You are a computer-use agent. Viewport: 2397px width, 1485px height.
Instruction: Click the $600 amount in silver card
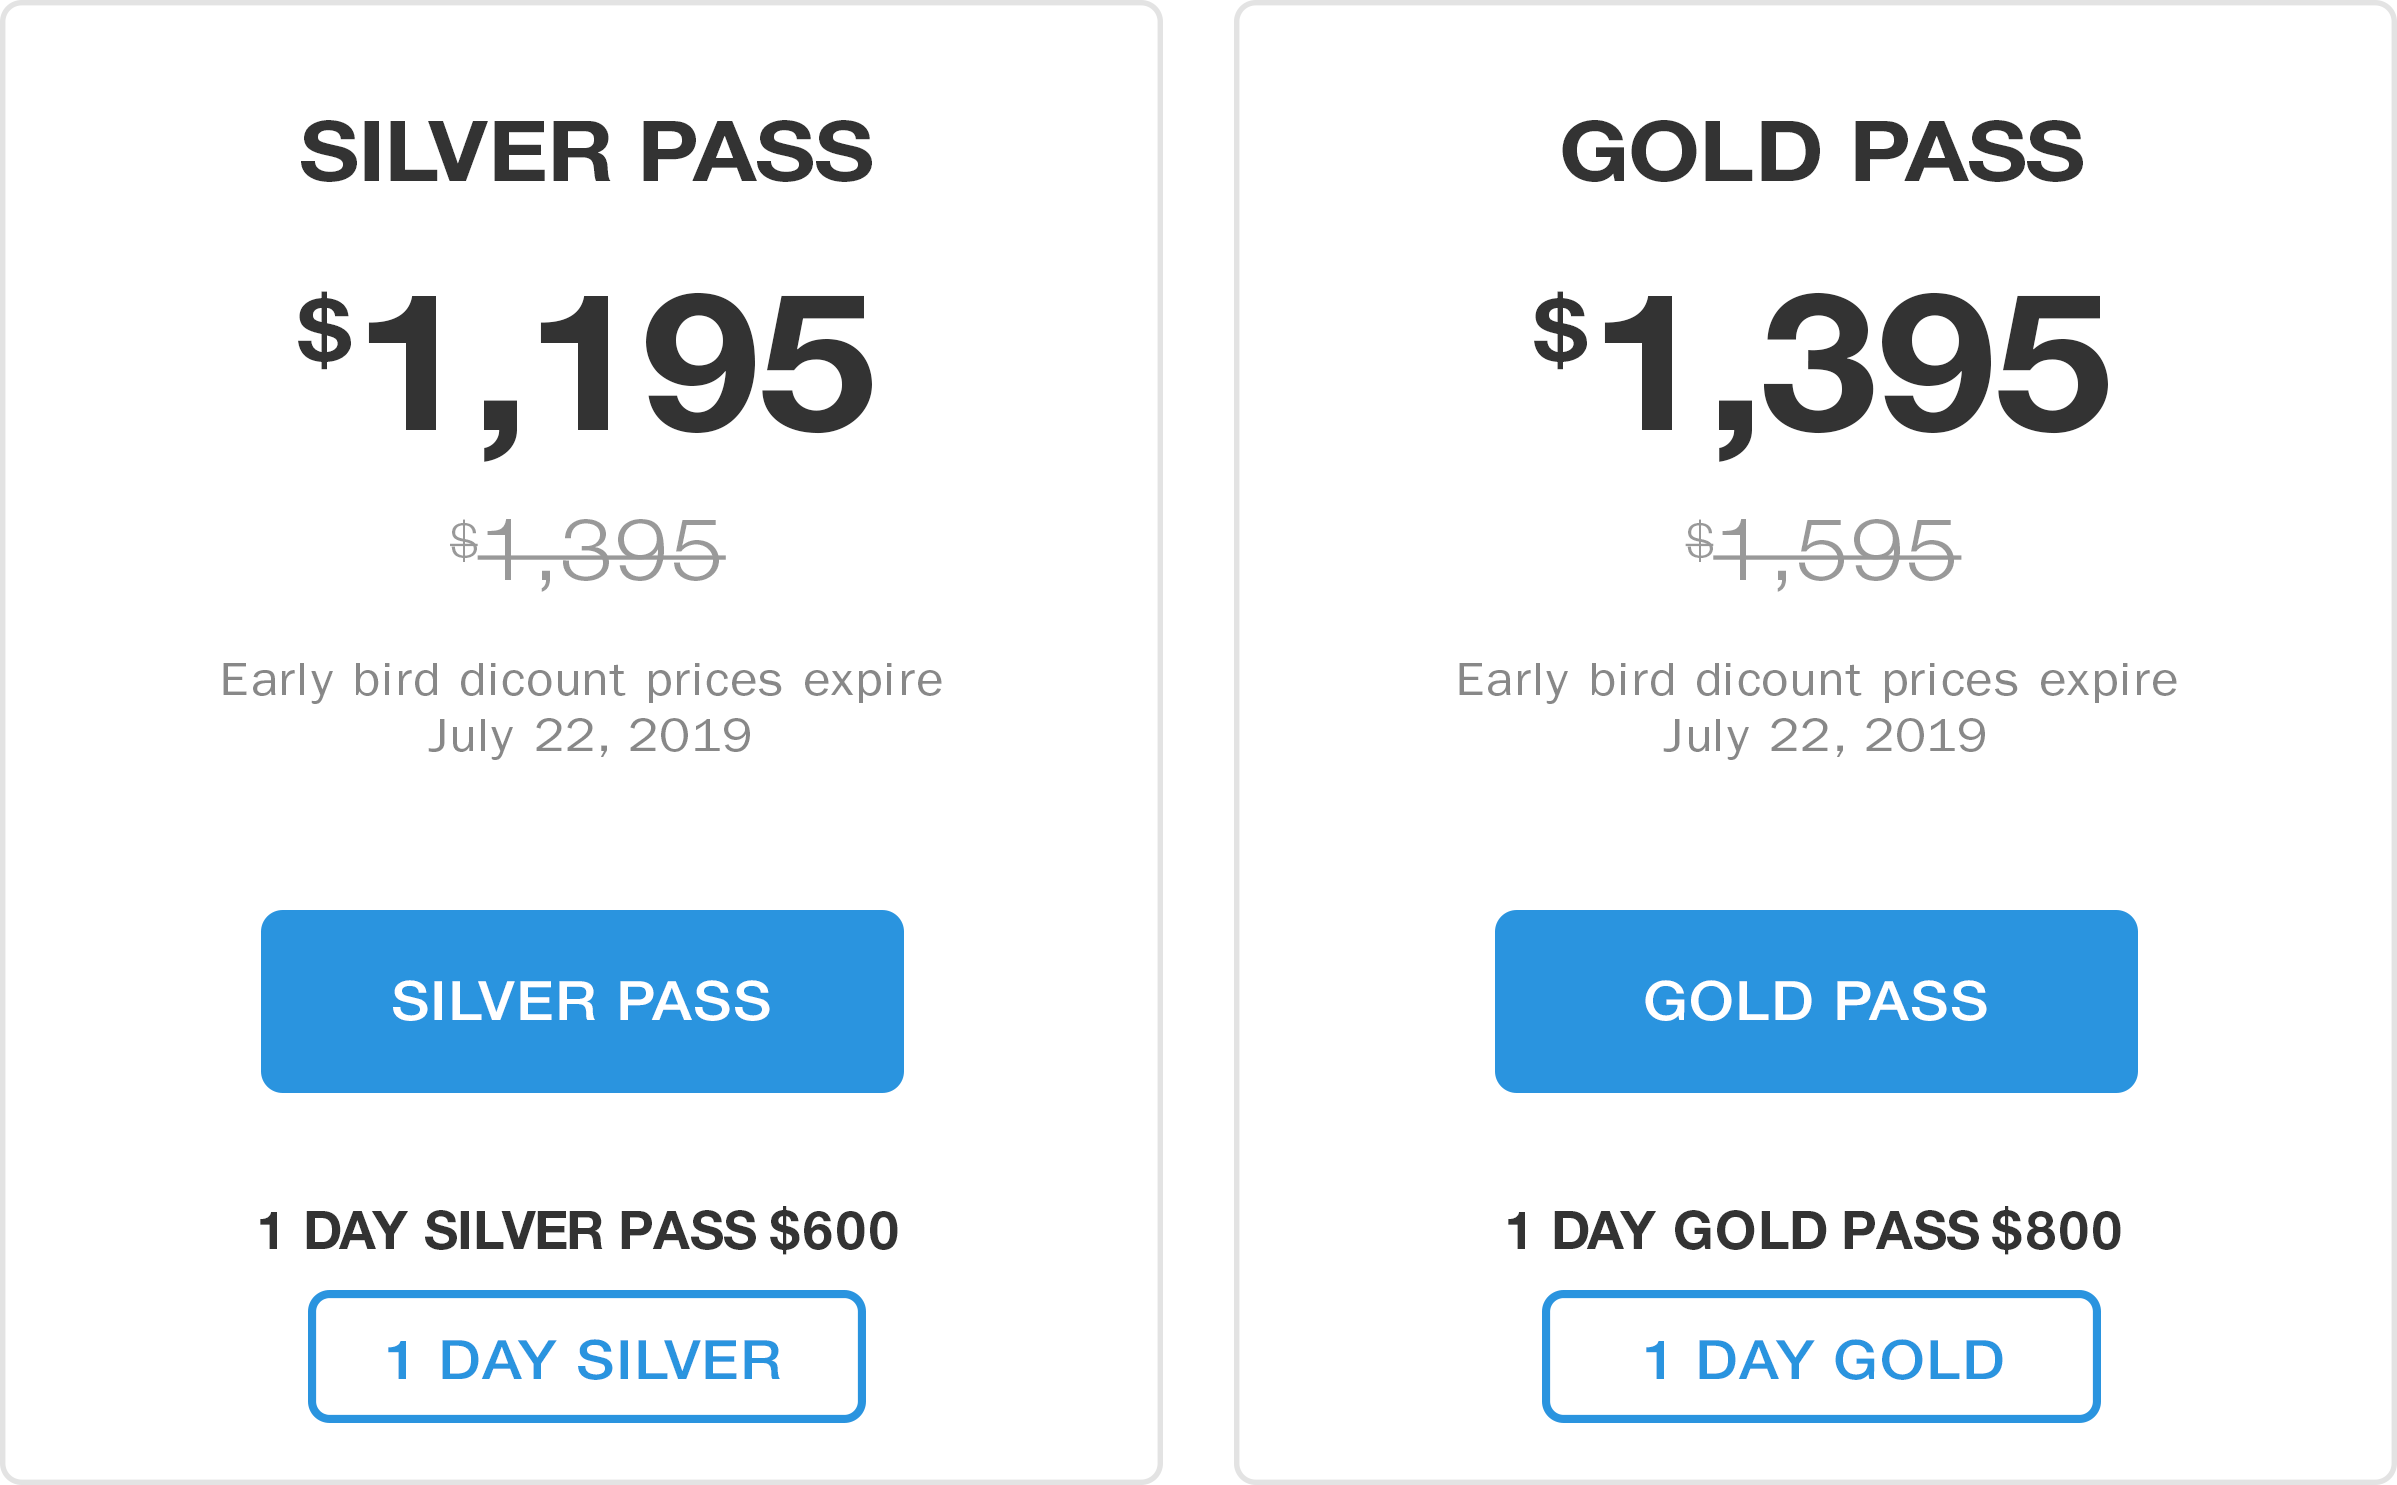click(834, 1230)
